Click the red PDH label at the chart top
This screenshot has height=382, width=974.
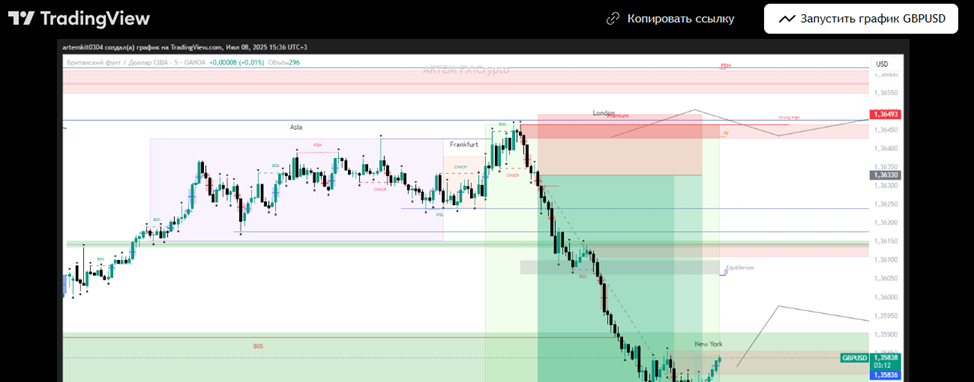726,65
